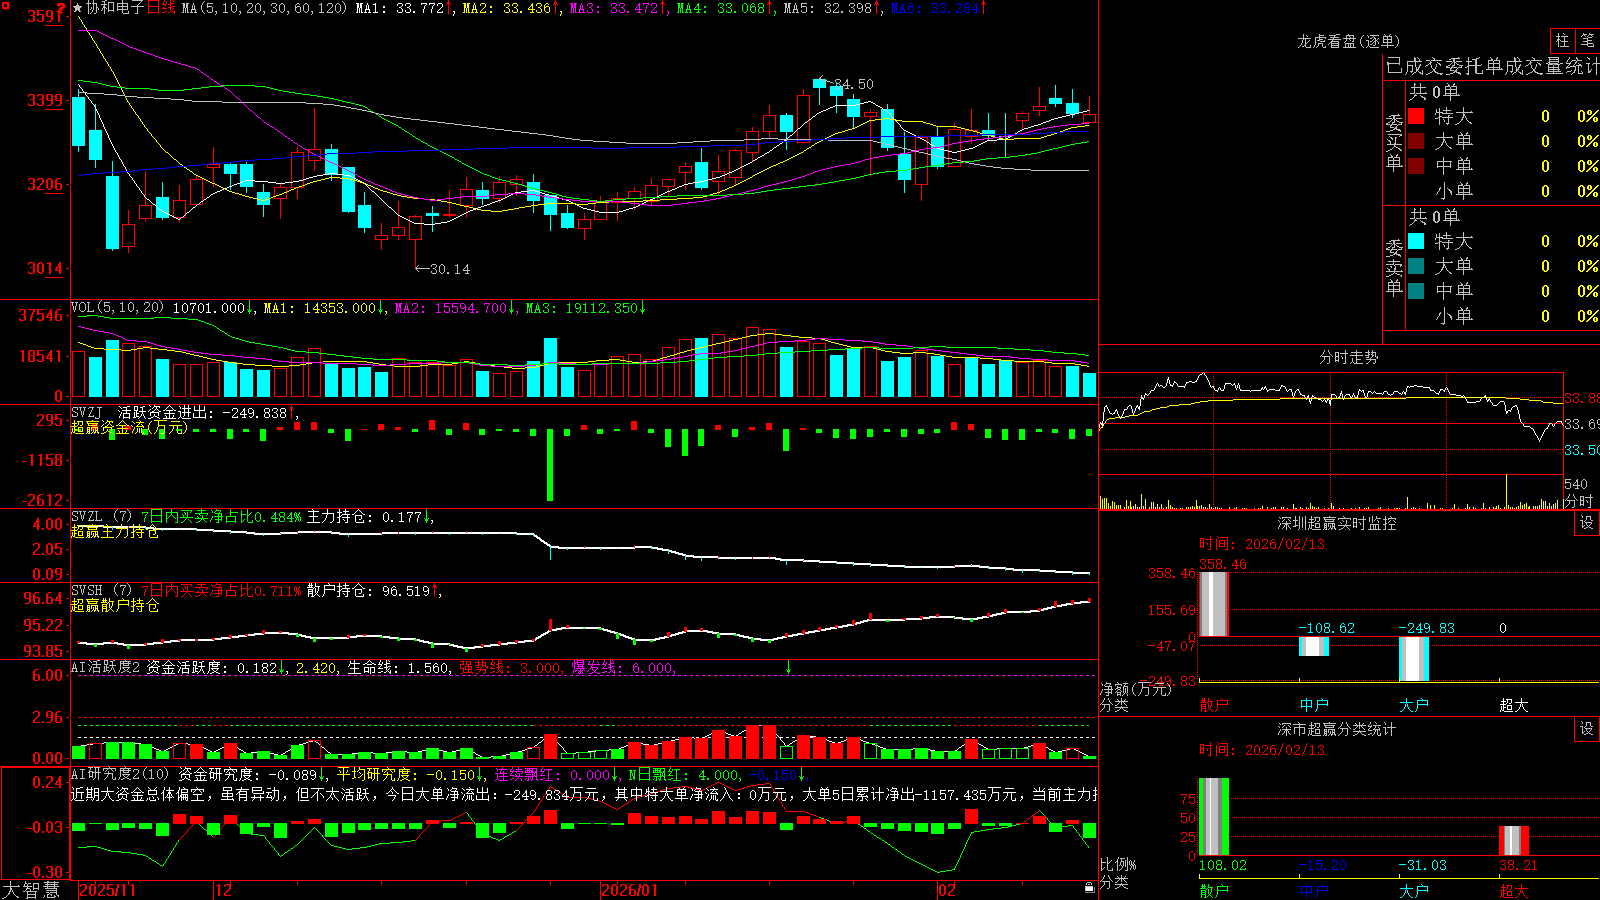Click the 爆发线: 6.000 label
The height and width of the screenshot is (900, 1600).
[623, 667]
